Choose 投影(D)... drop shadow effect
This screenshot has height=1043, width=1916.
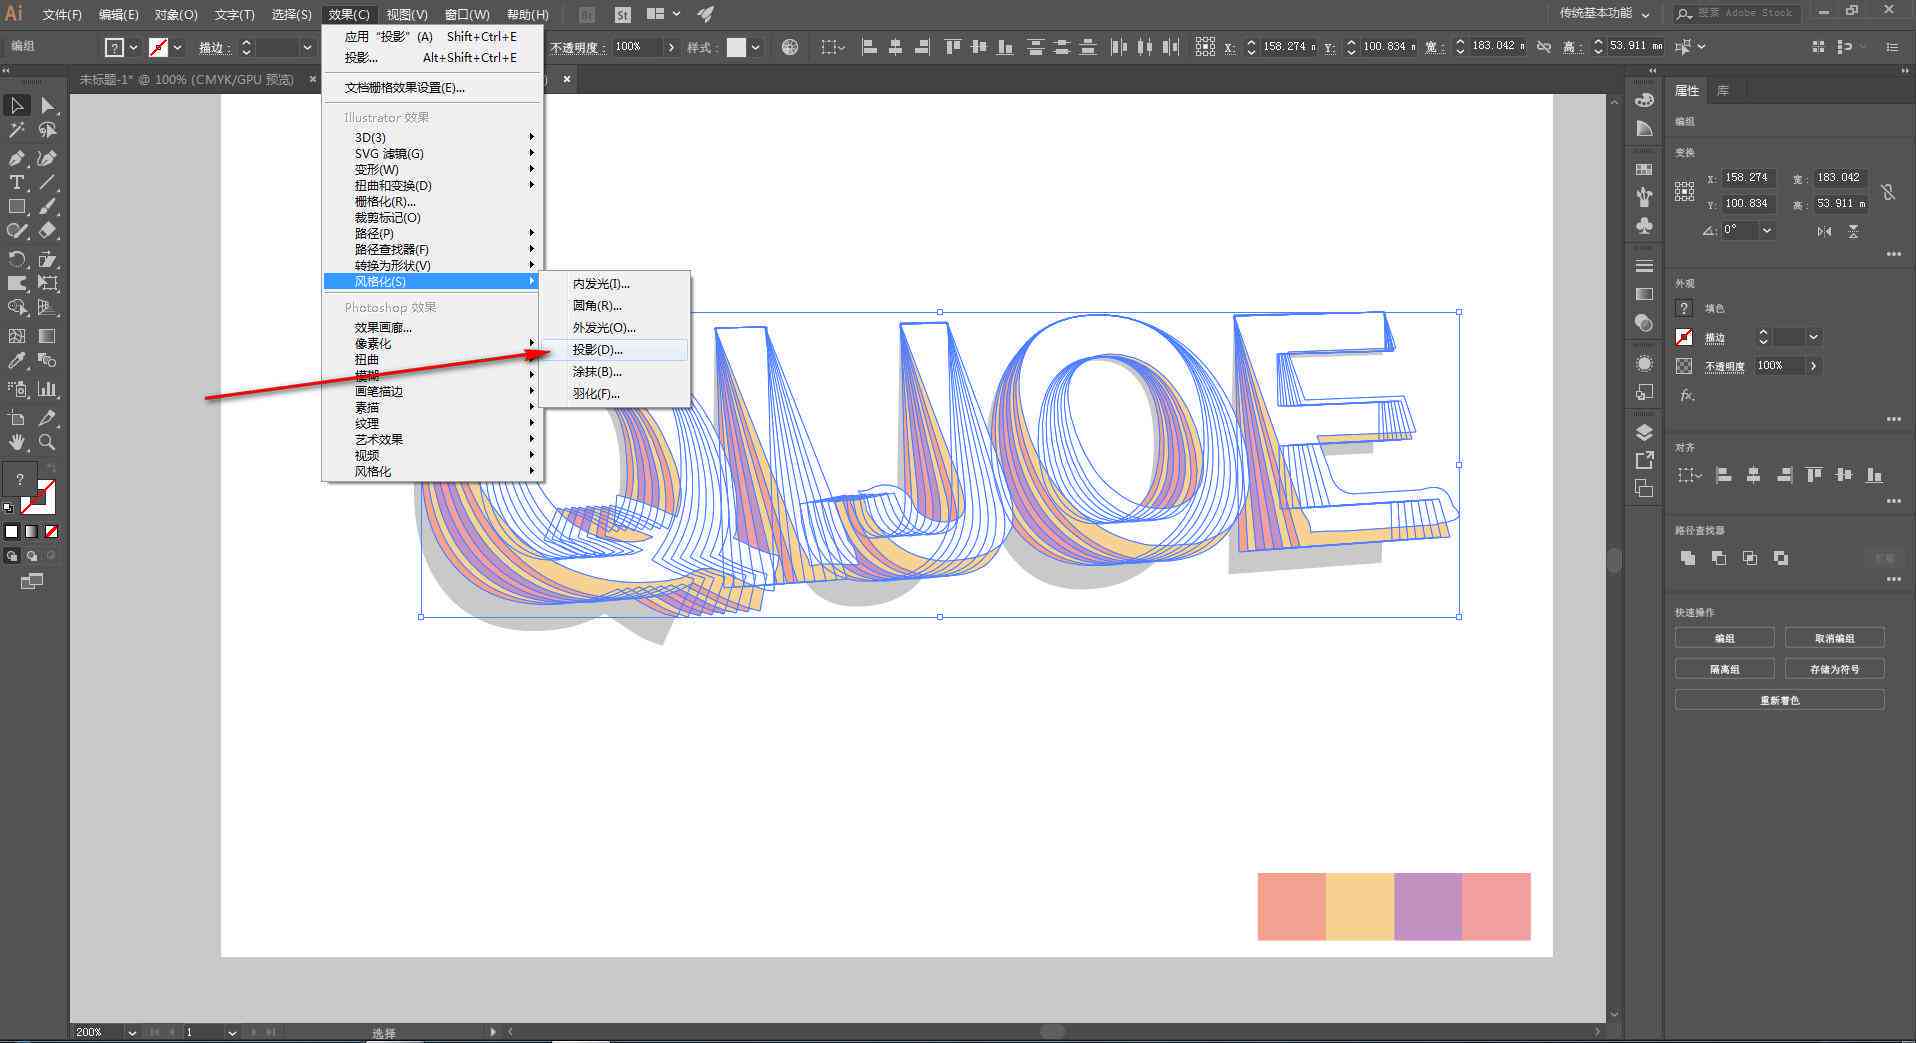pyautogui.click(x=614, y=350)
